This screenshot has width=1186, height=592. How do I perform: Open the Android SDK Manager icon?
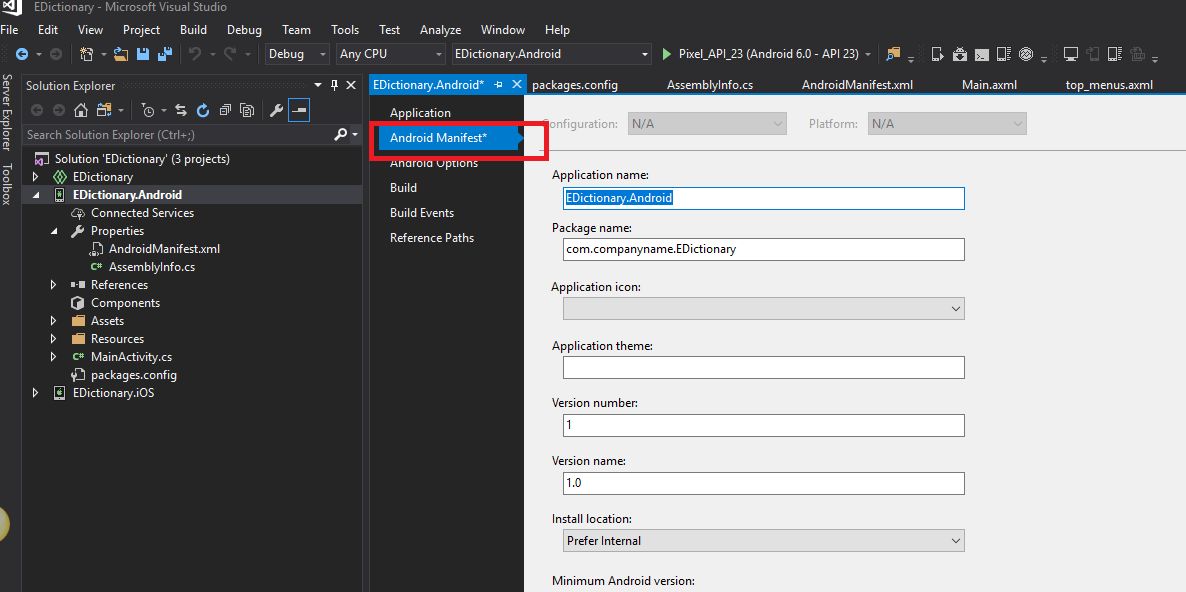(x=960, y=54)
